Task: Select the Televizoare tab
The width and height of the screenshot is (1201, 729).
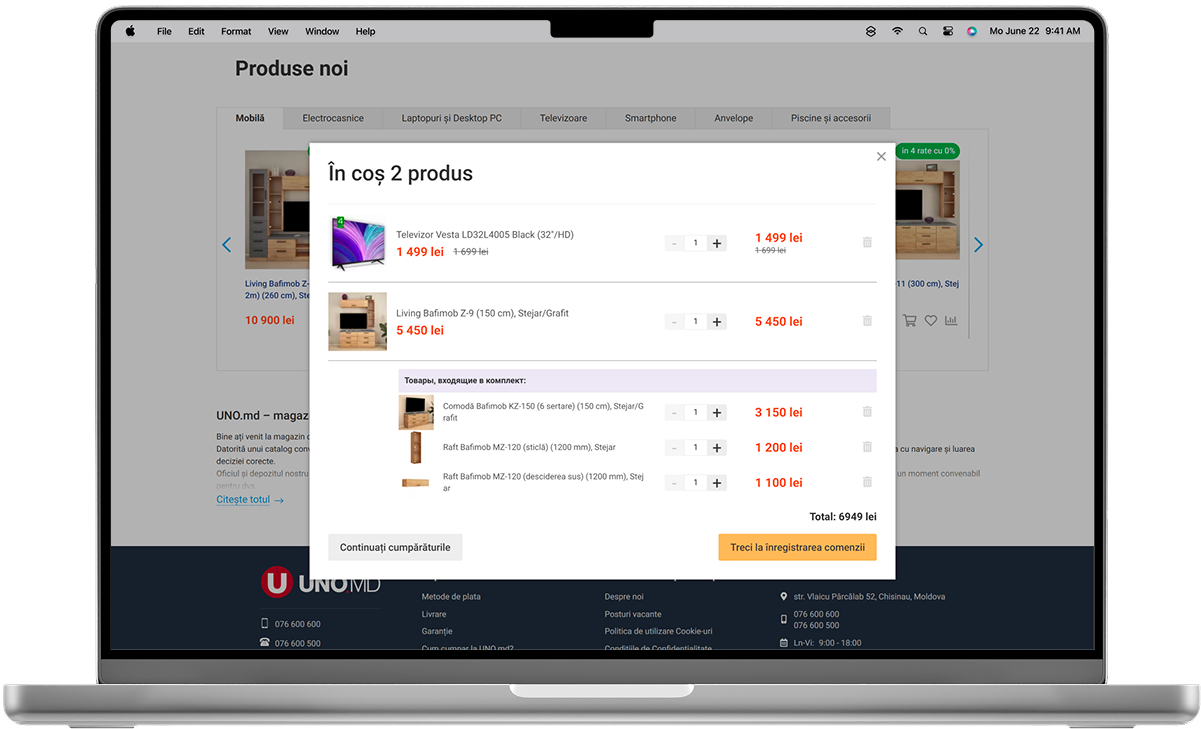Action: click(x=563, y=118)
